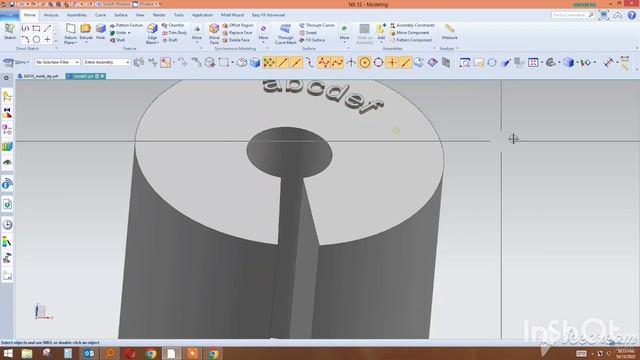Select the Measure tool in Analysis group
The image size is (640, 360).
point(449,31)
